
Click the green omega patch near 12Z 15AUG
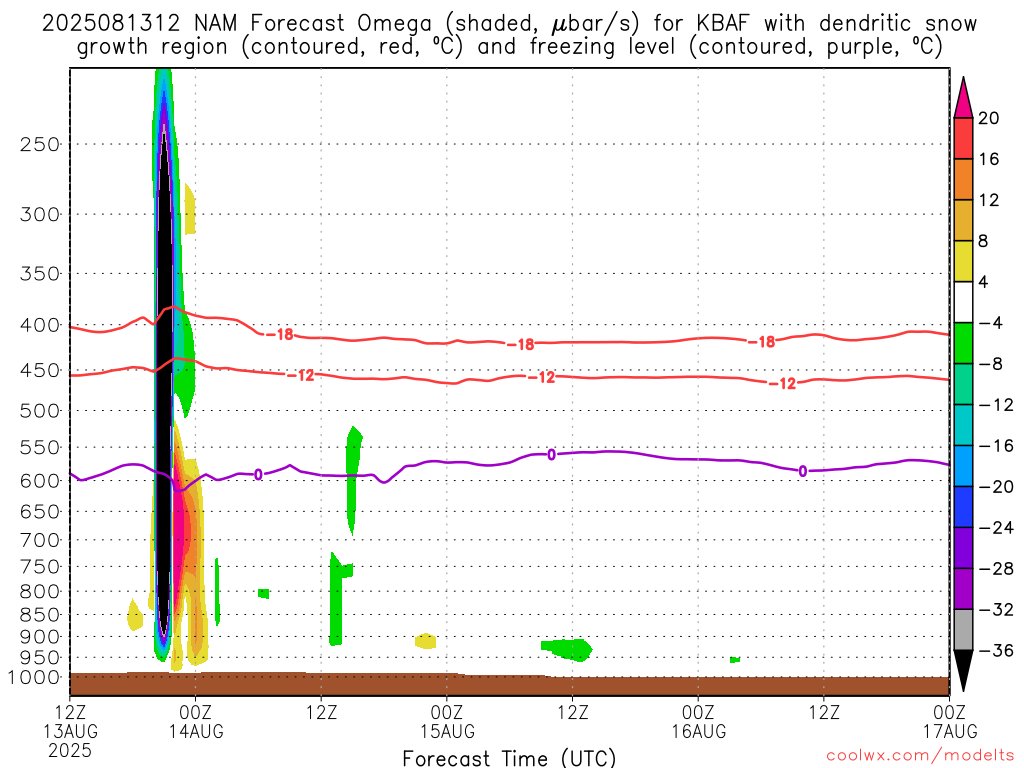pos(567,649)
